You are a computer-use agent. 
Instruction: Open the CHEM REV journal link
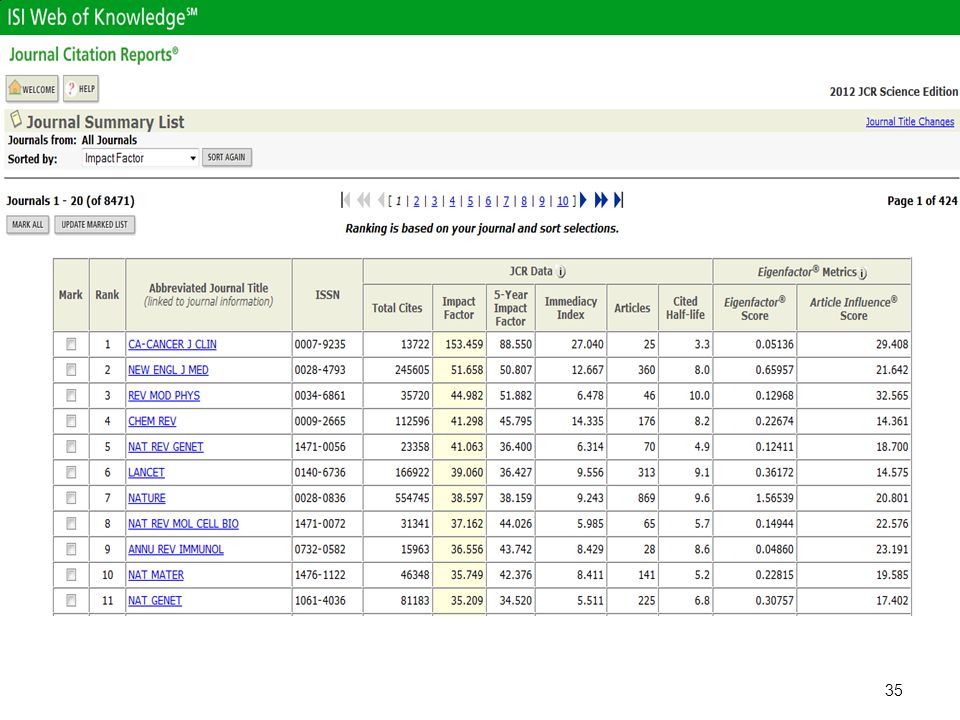click(x=152, y=422)
